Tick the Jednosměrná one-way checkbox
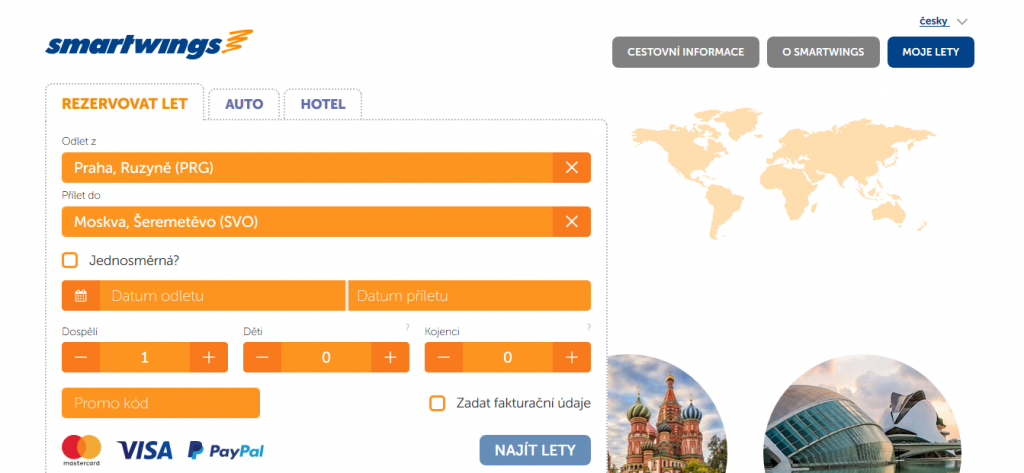This screenshot has height=473, width=1024. click(x=70, y=260)
